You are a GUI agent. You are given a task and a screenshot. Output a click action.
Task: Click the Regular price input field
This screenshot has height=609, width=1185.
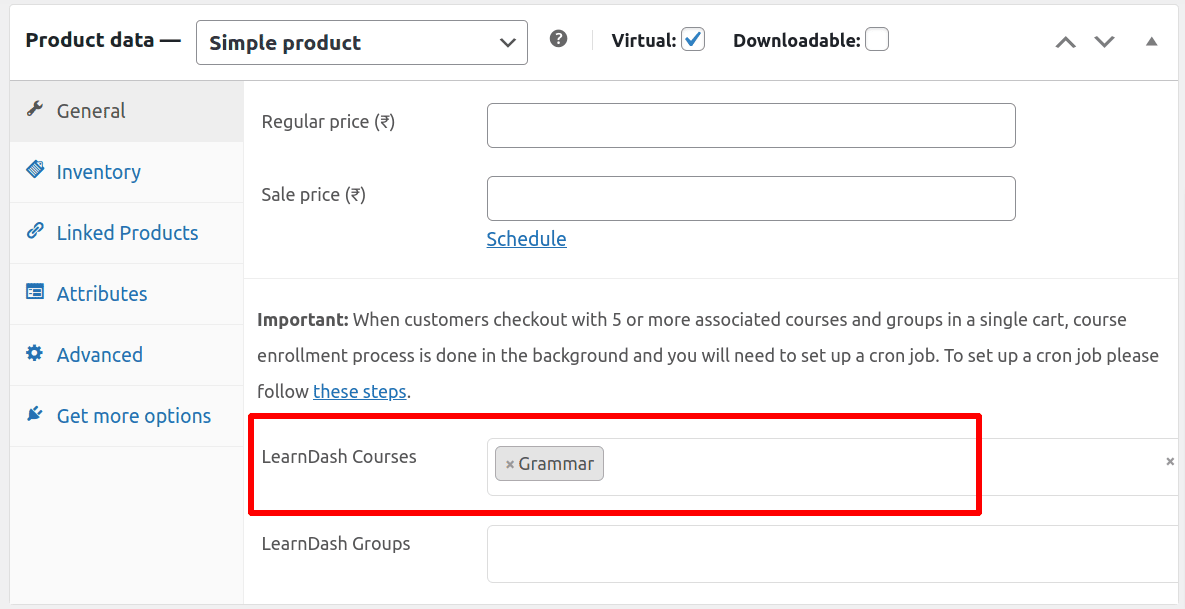click(x=751, y=125)
